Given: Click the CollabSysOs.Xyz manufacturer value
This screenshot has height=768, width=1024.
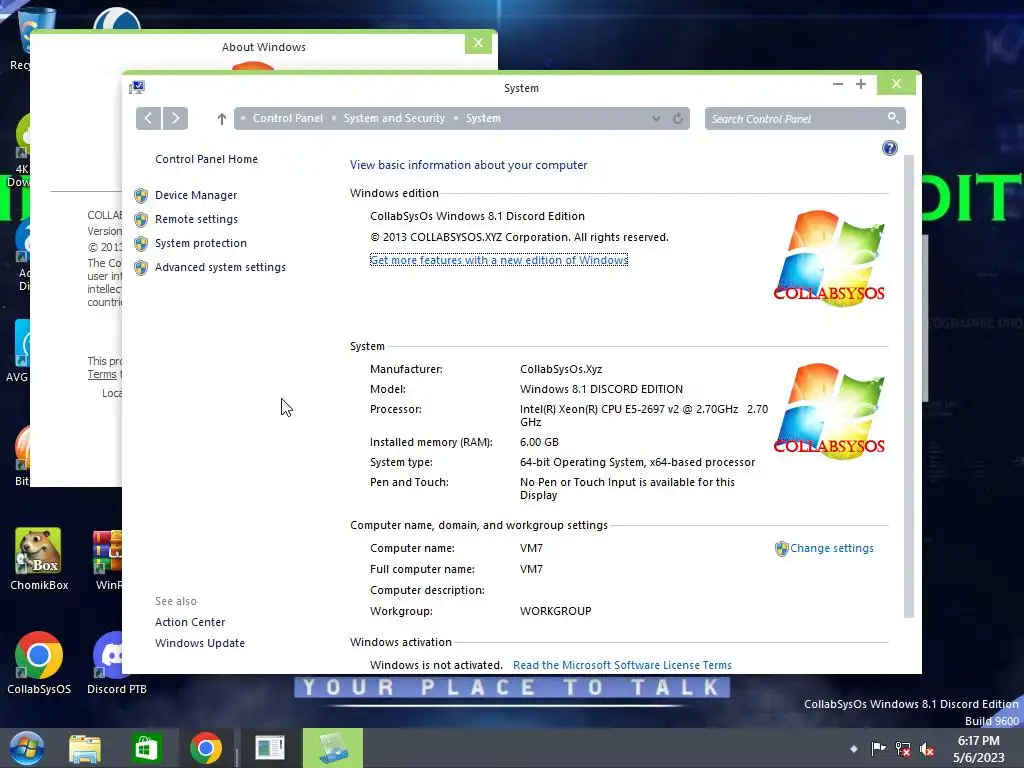Looking at the screenshot, I should pyautogui.click(x=560, y=369).
